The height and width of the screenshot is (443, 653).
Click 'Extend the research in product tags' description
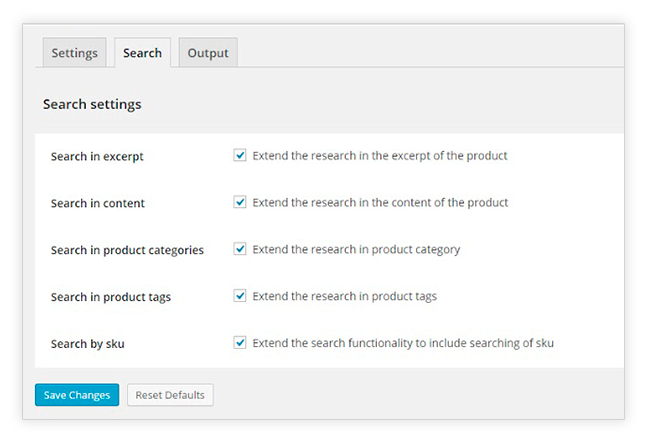(344, 296)
